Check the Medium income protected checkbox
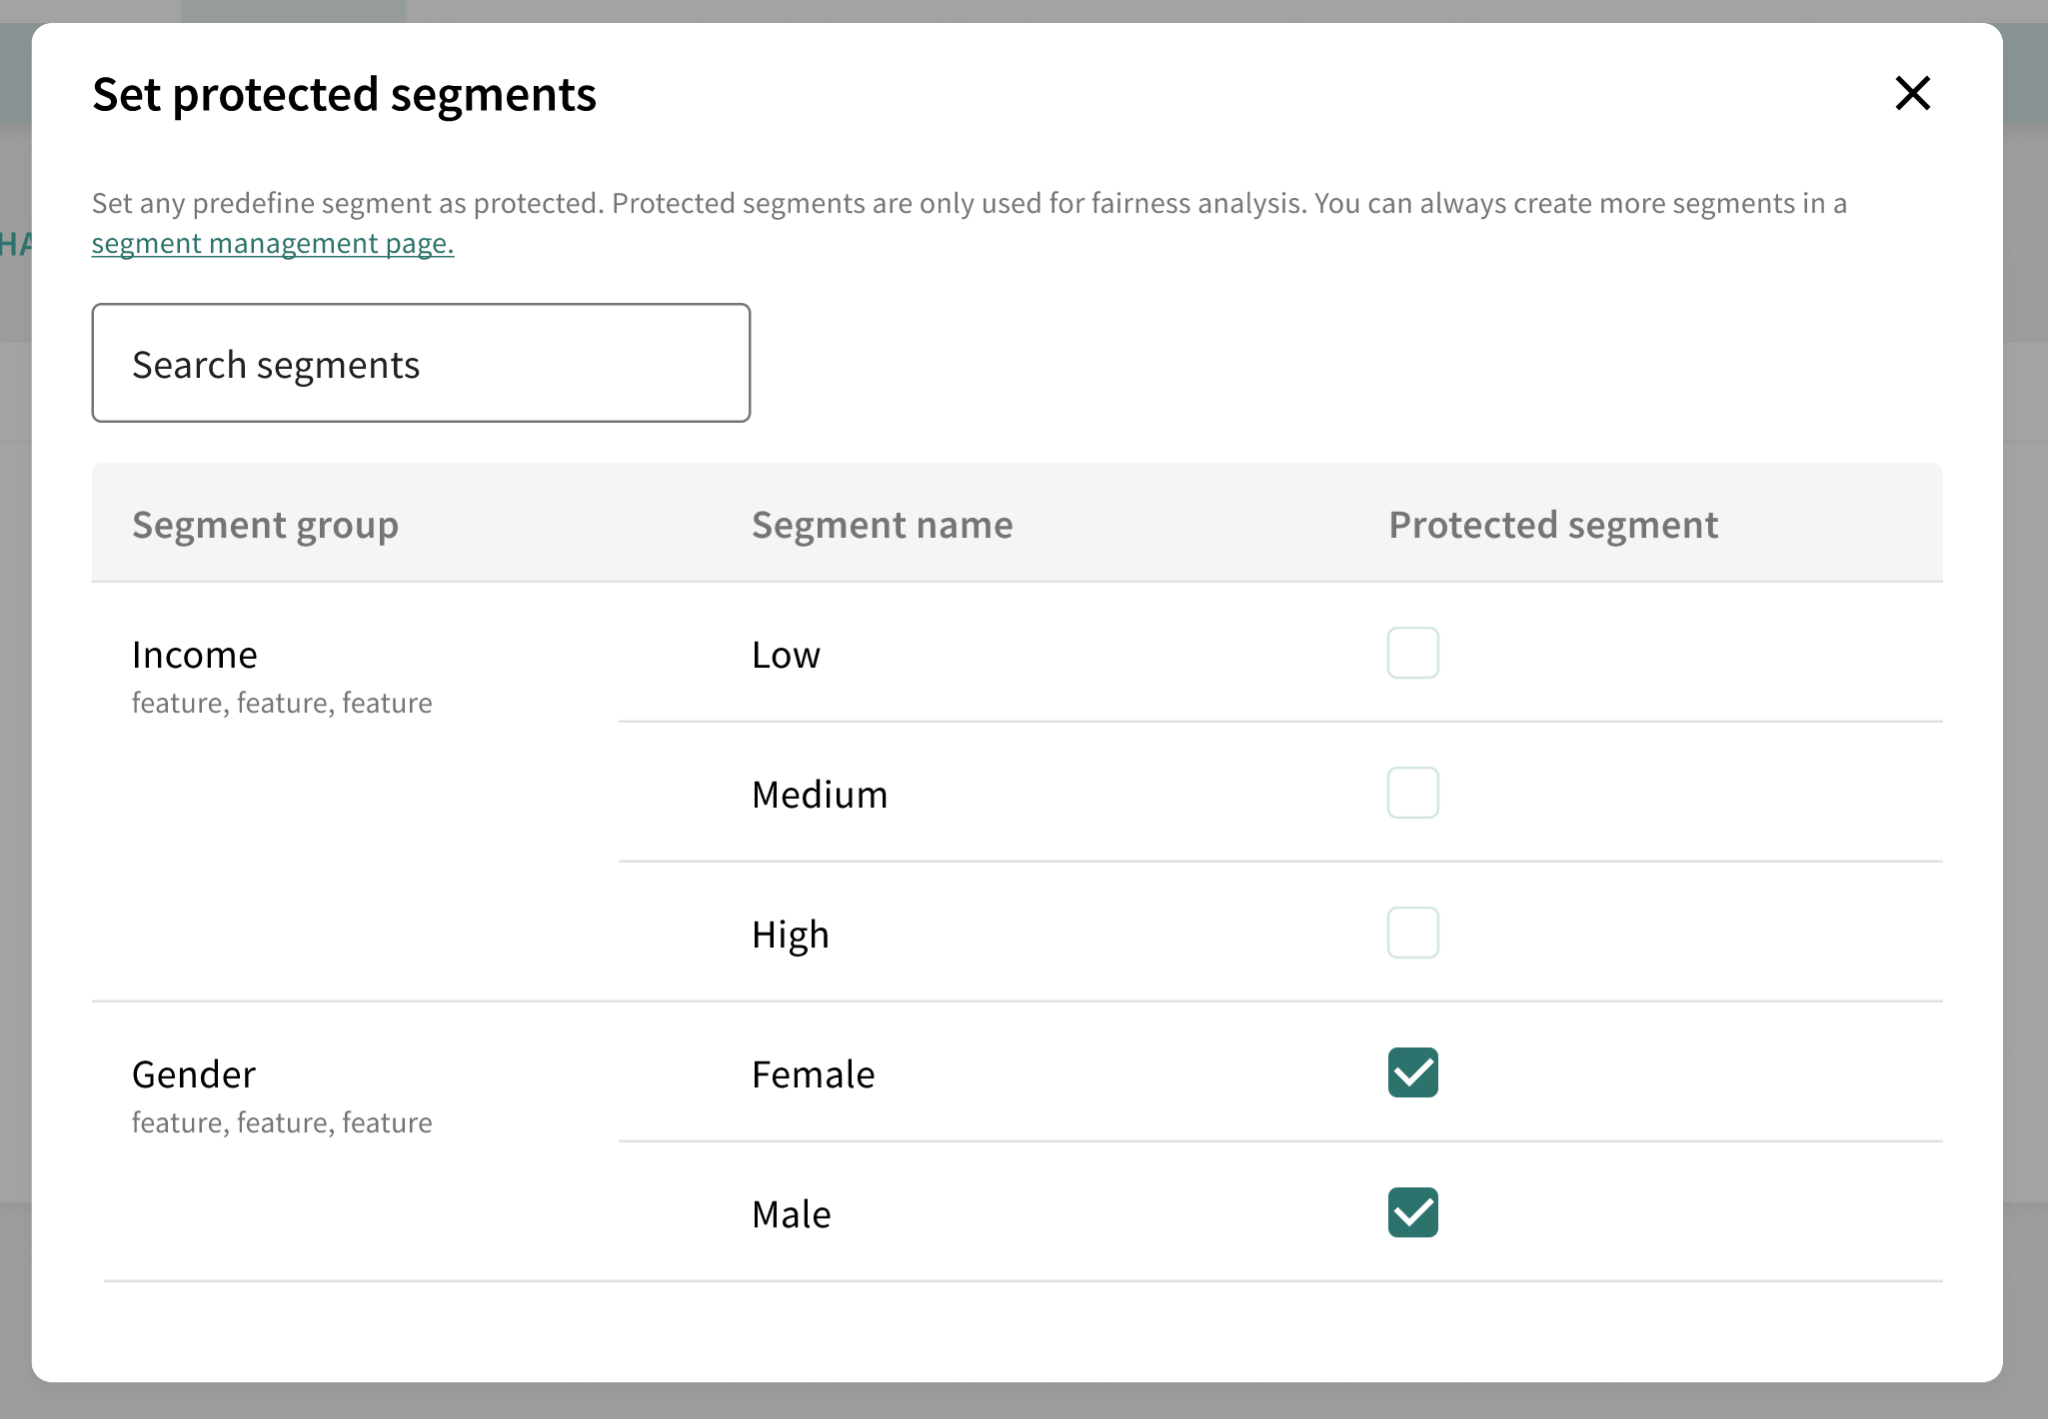 coord(1412,793)
